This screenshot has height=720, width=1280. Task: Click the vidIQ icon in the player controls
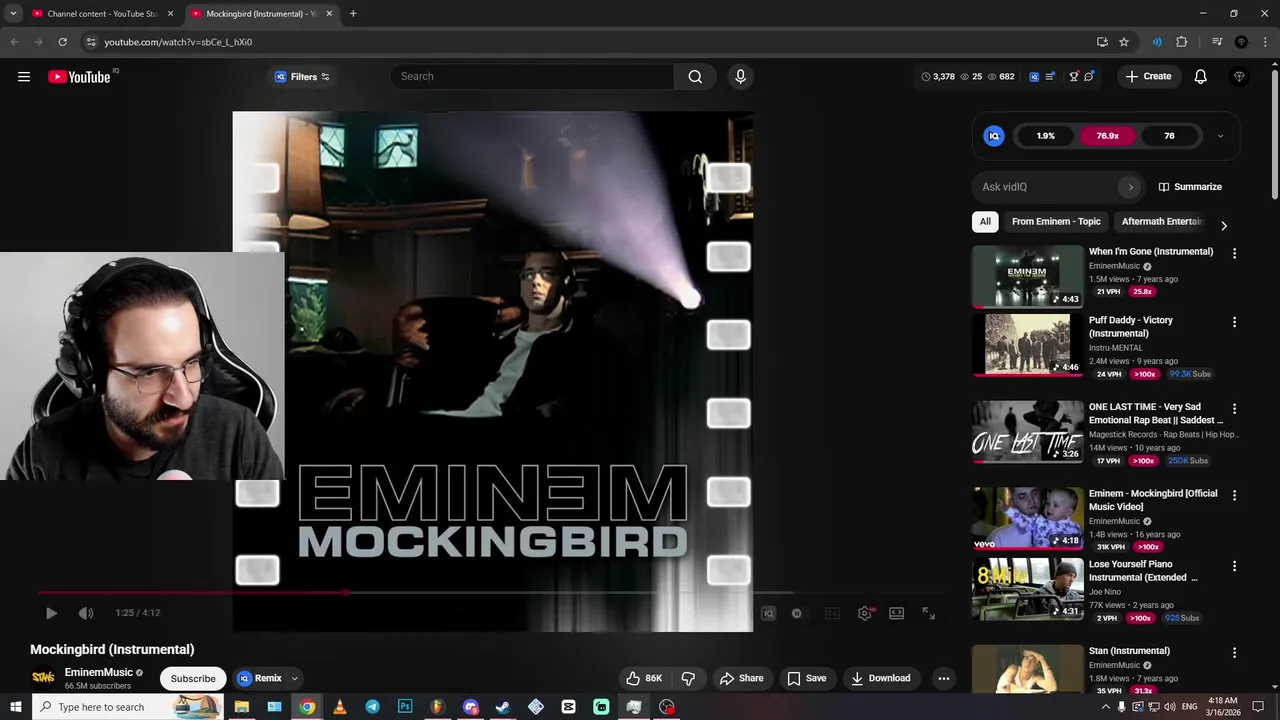(x=768, y=613)
